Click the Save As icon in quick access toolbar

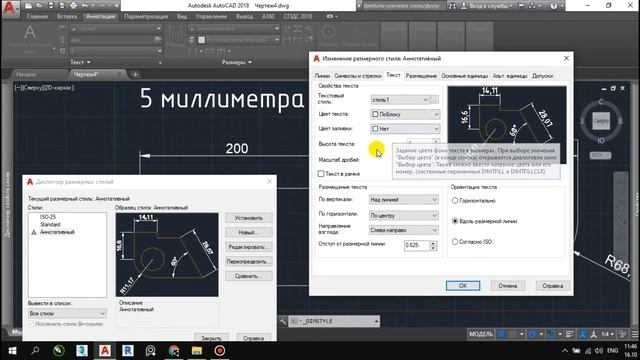coord(62,6)
